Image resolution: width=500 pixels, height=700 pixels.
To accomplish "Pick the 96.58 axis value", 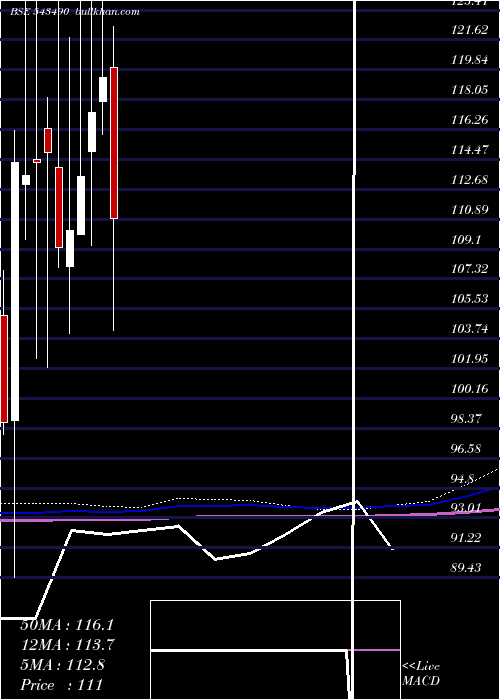I will coord(466,448).
